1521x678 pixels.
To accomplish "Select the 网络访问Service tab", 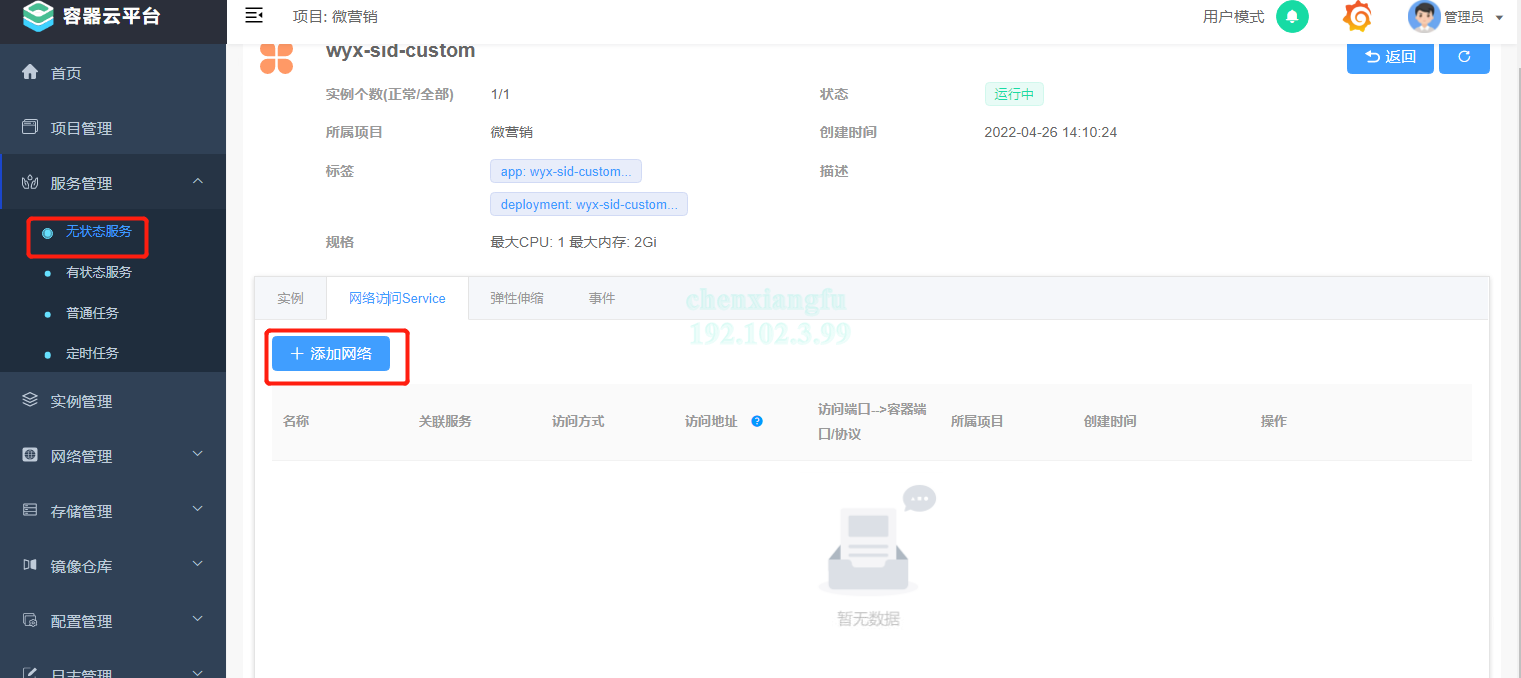I will click(397, 298).
